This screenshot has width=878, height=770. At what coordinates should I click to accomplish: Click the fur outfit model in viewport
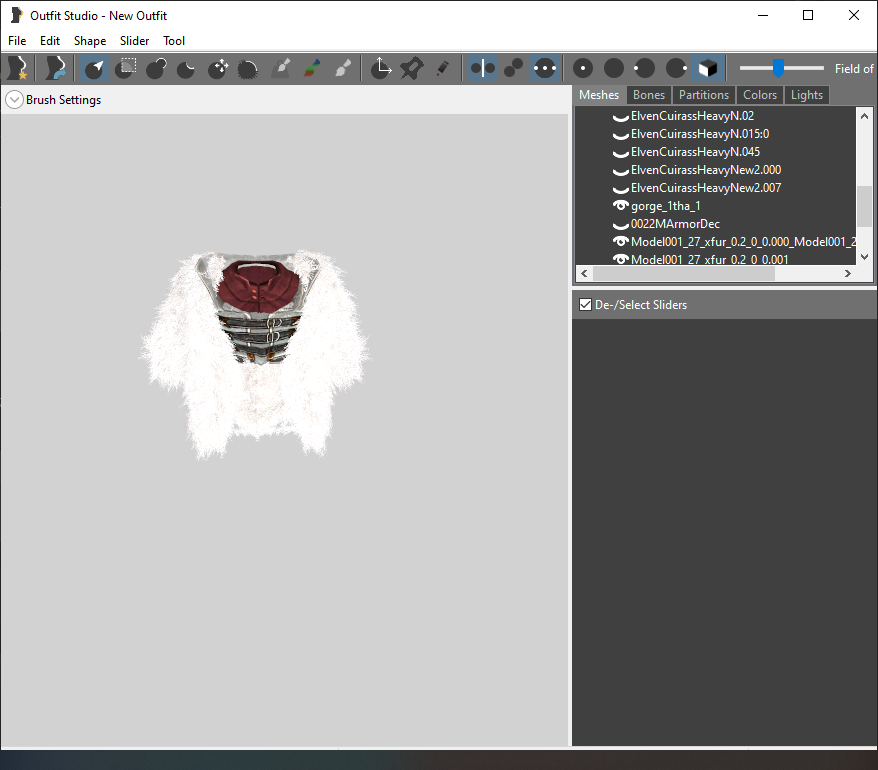coord(255,354)
